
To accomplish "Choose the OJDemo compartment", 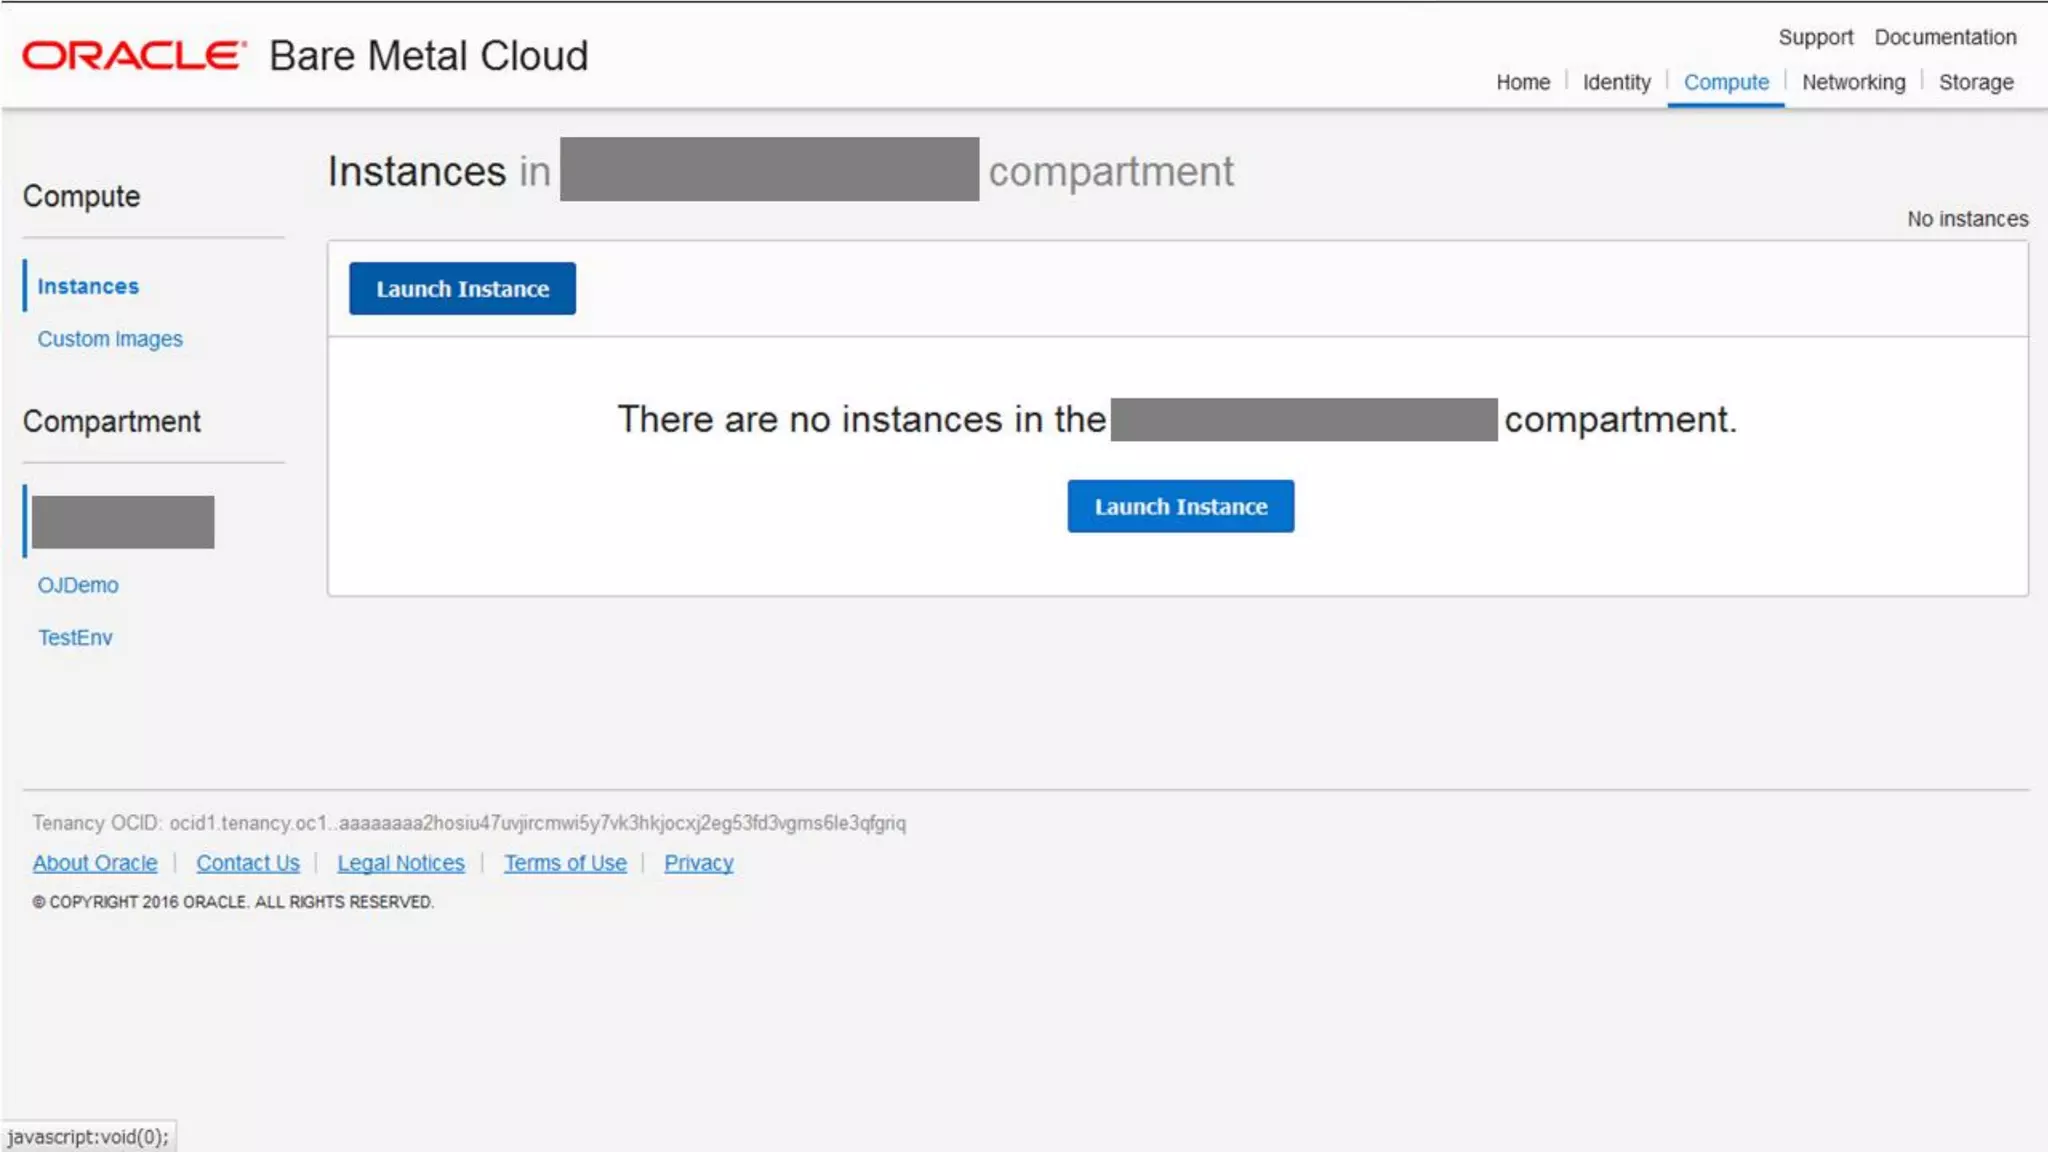I will (78, 585).
